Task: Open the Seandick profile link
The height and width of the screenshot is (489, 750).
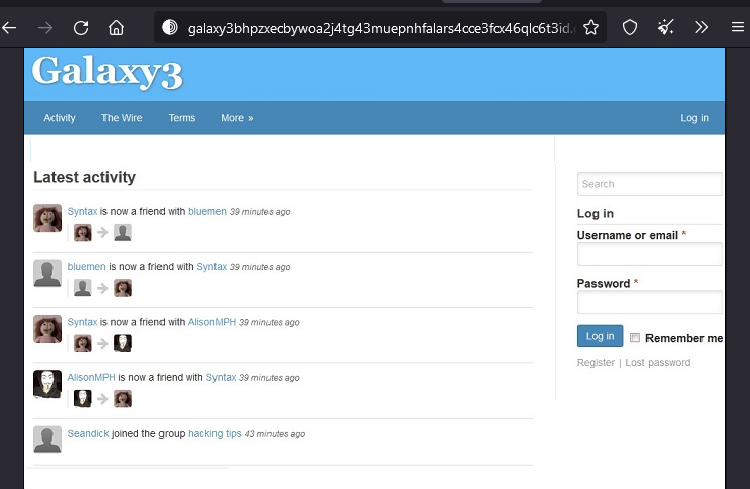Action: point(88,433)
